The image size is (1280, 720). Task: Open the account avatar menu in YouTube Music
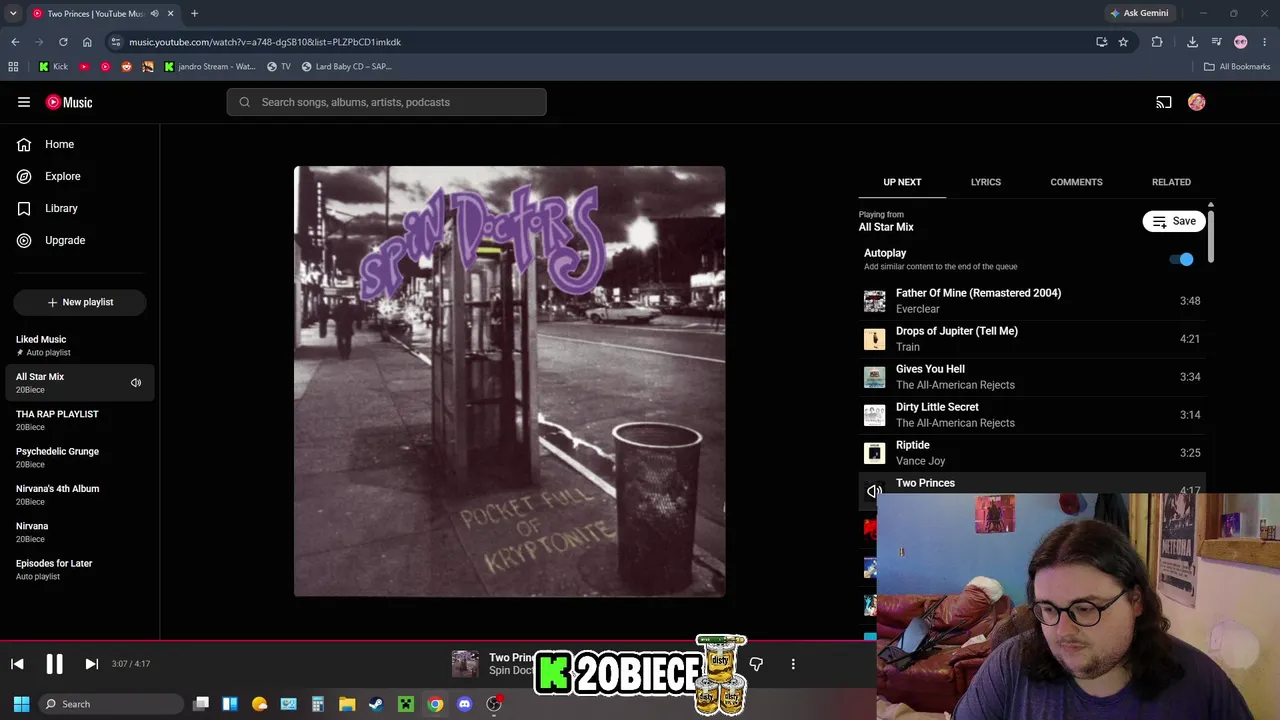[x=1197, y=102]
